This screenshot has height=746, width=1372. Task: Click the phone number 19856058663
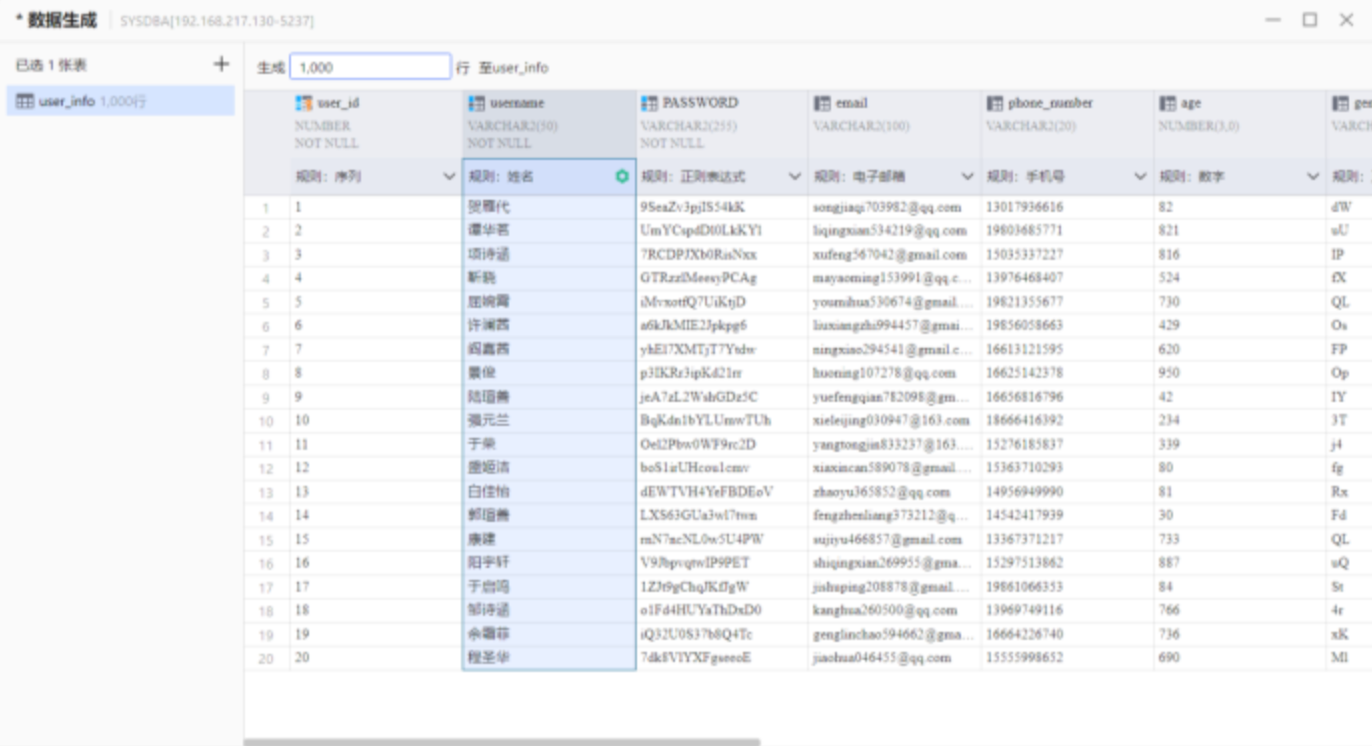(1025, 326)
